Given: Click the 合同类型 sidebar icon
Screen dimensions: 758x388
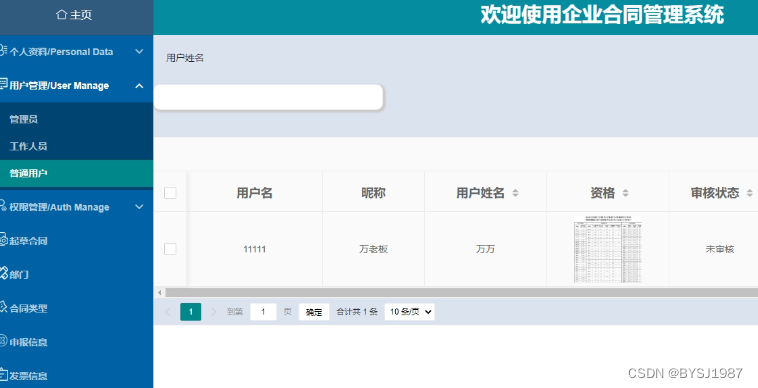Looking at the screenshot, I should [x=3, y=307].
